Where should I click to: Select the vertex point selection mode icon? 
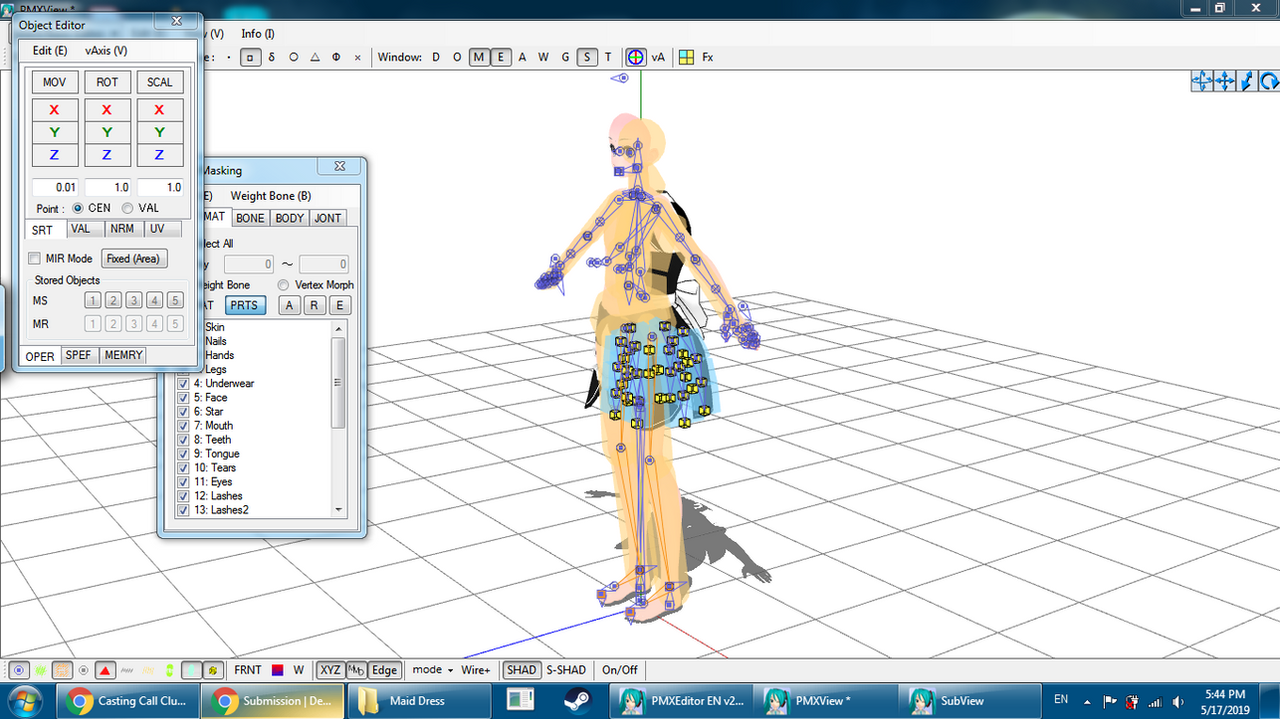(228, 57)
